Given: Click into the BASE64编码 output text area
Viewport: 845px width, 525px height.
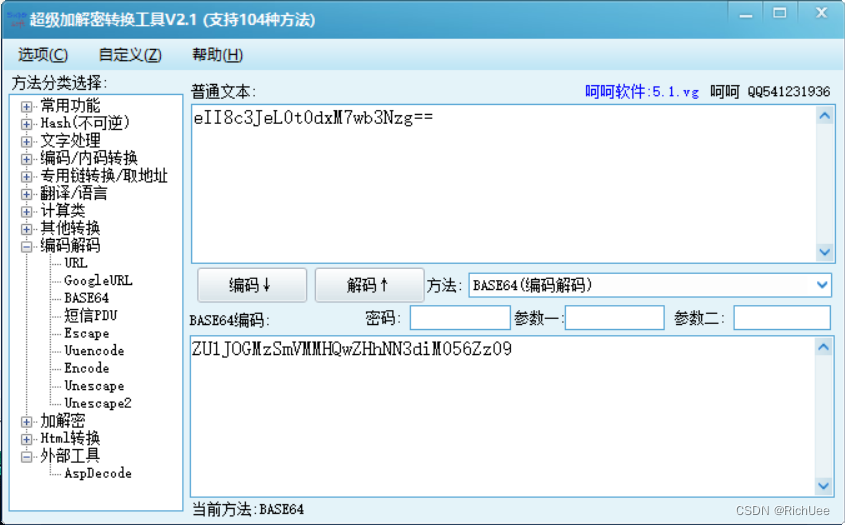Looking at the screenshot, I should point(502,416).
